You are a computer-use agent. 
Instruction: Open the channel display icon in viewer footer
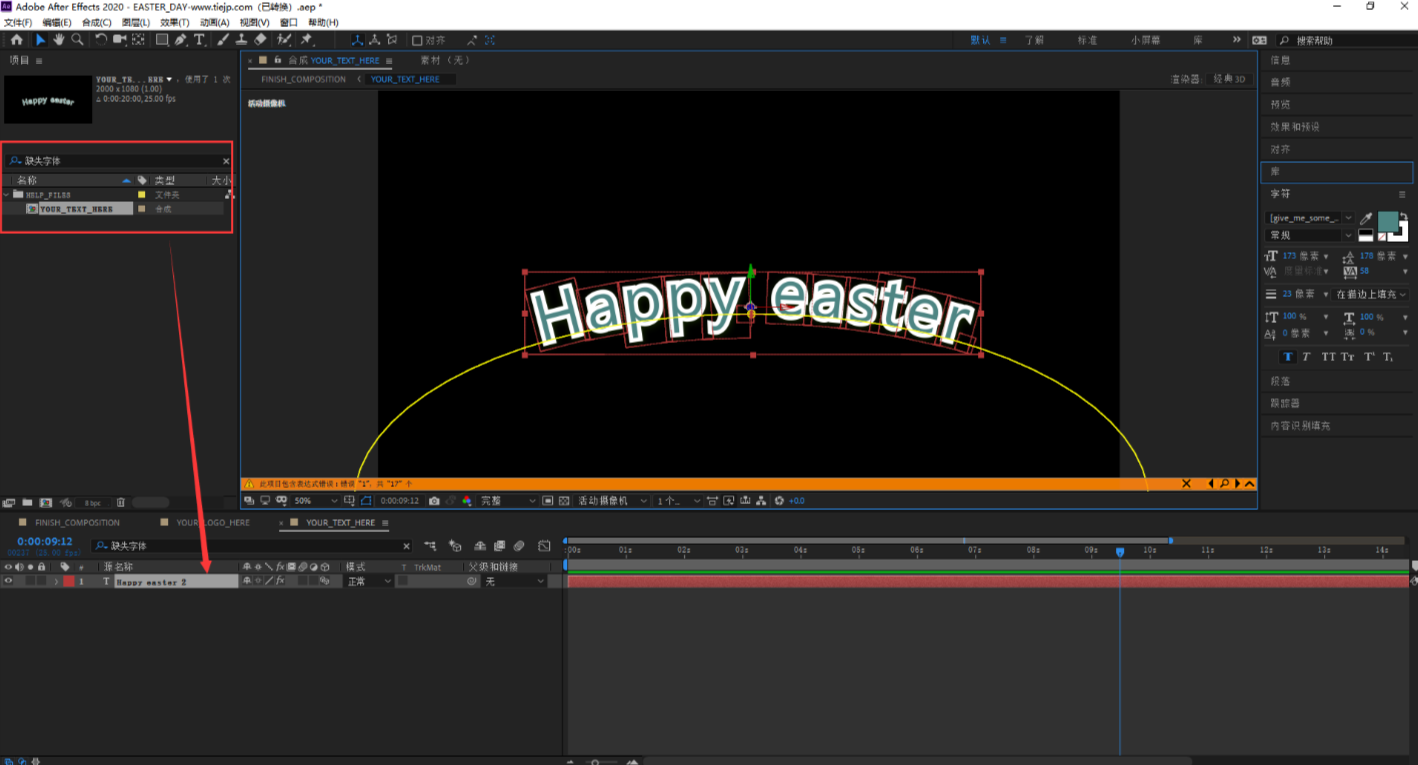(x=467, y=500)
